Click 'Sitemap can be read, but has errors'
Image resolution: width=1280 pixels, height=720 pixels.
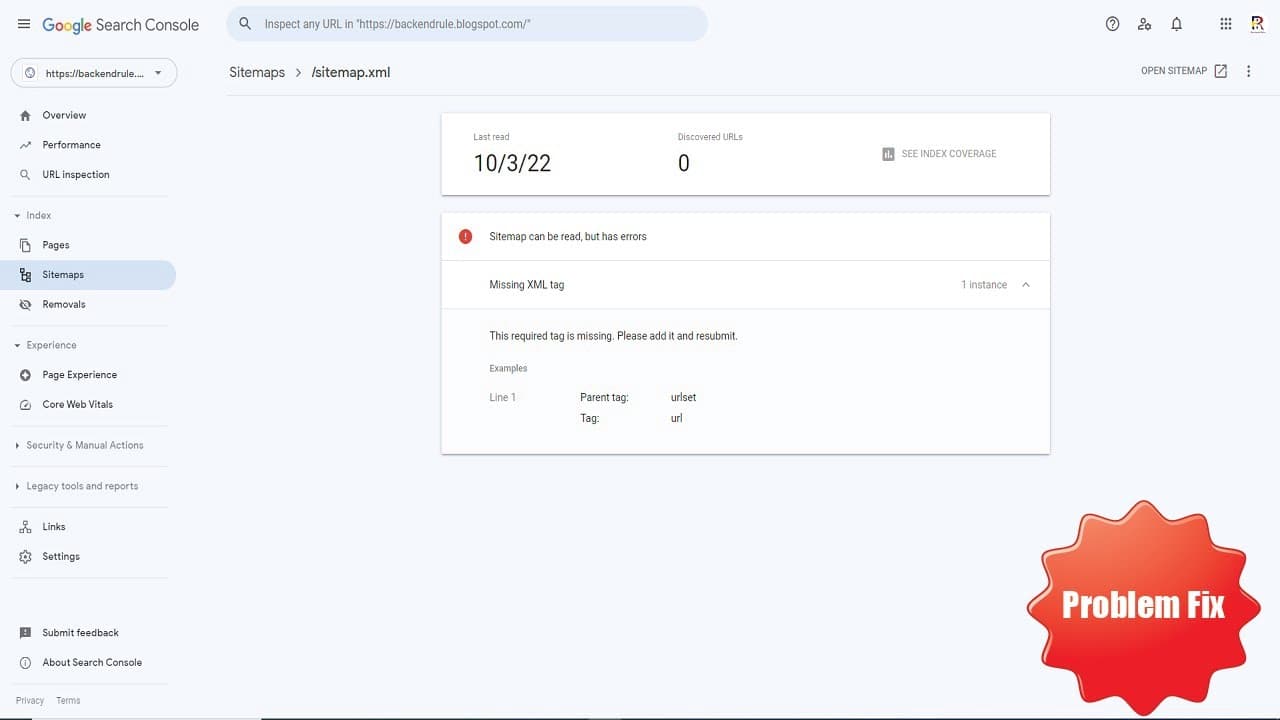(x=568, y=237)
